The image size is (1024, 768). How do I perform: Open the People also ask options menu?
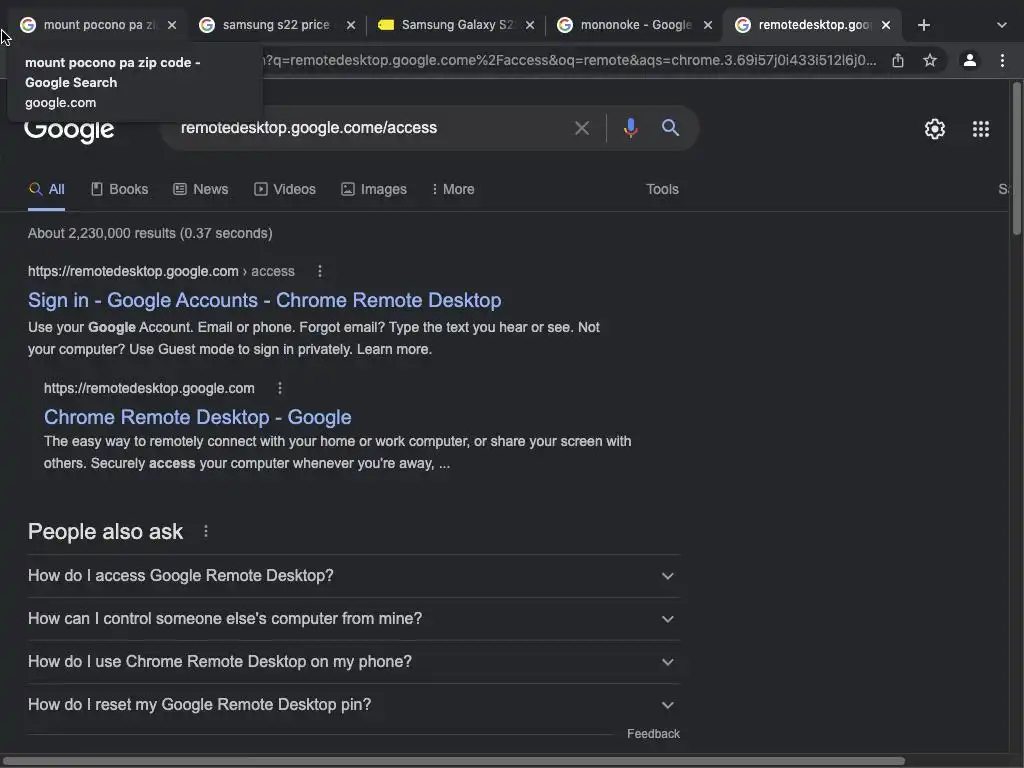point(206,532)
